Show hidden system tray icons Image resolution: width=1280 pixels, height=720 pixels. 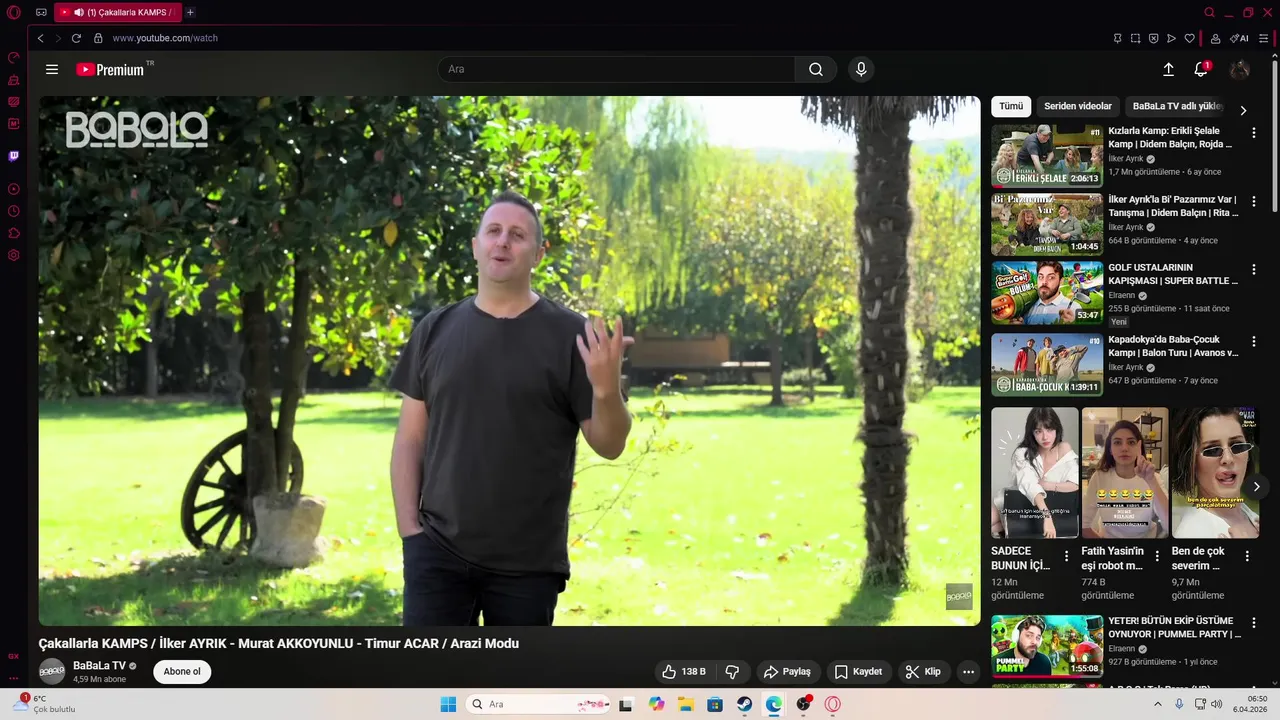pyautogui.click(x=1158, y=704)
